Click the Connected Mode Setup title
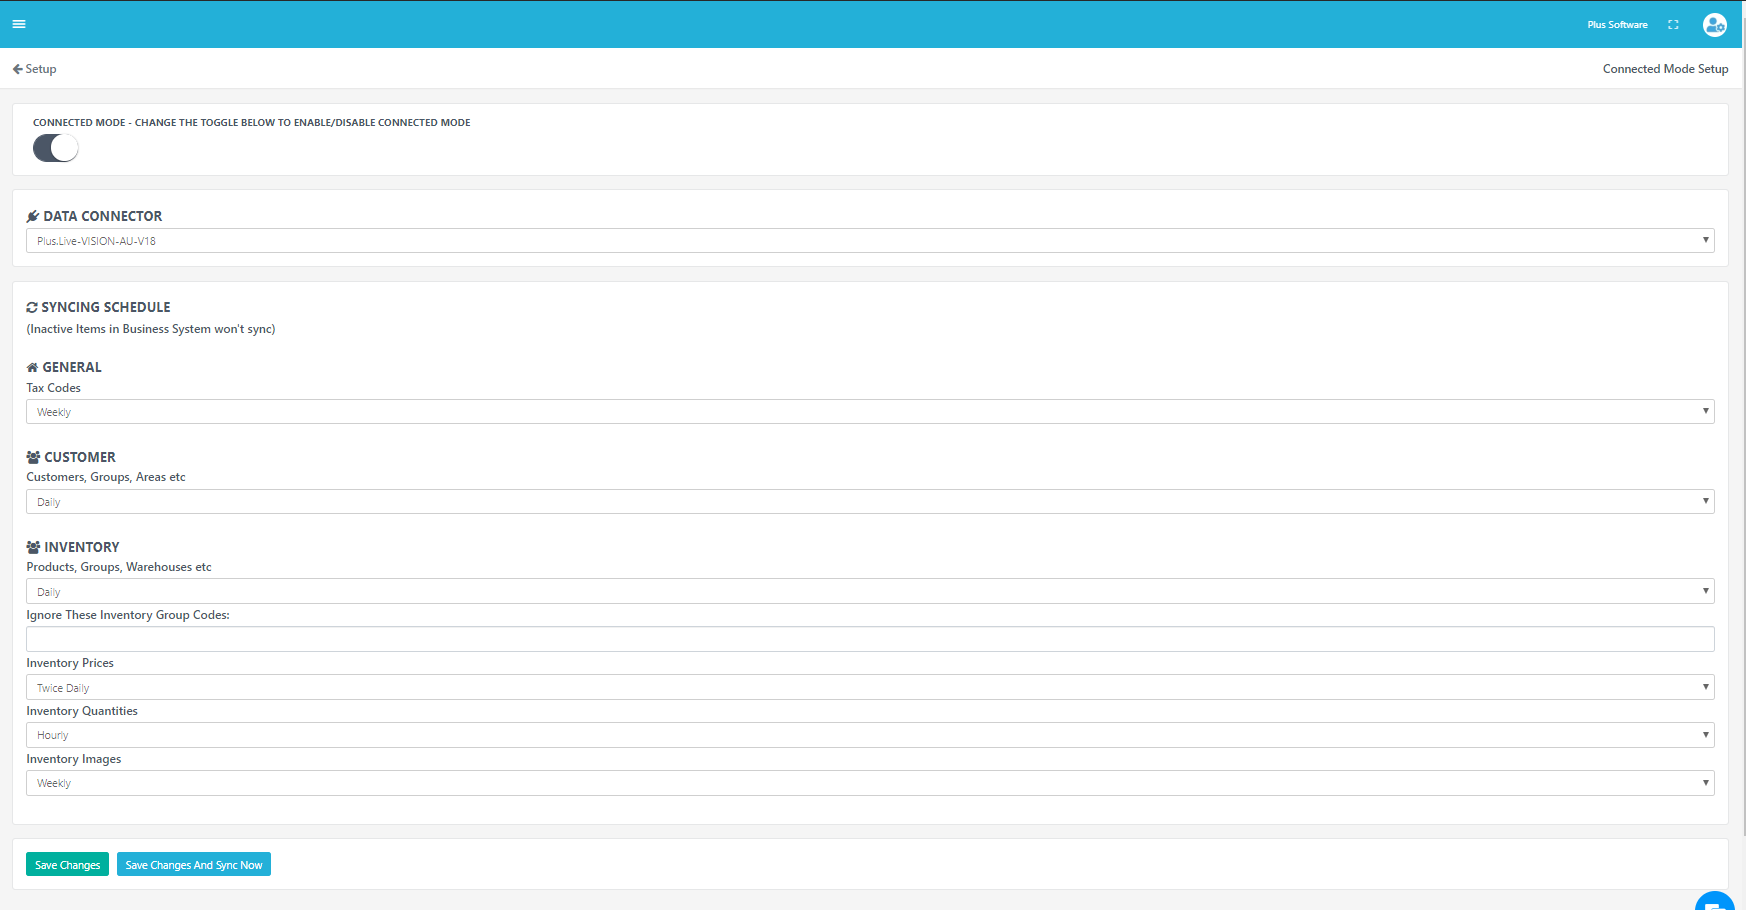Screen dimensions: 1746x910 1665,69
